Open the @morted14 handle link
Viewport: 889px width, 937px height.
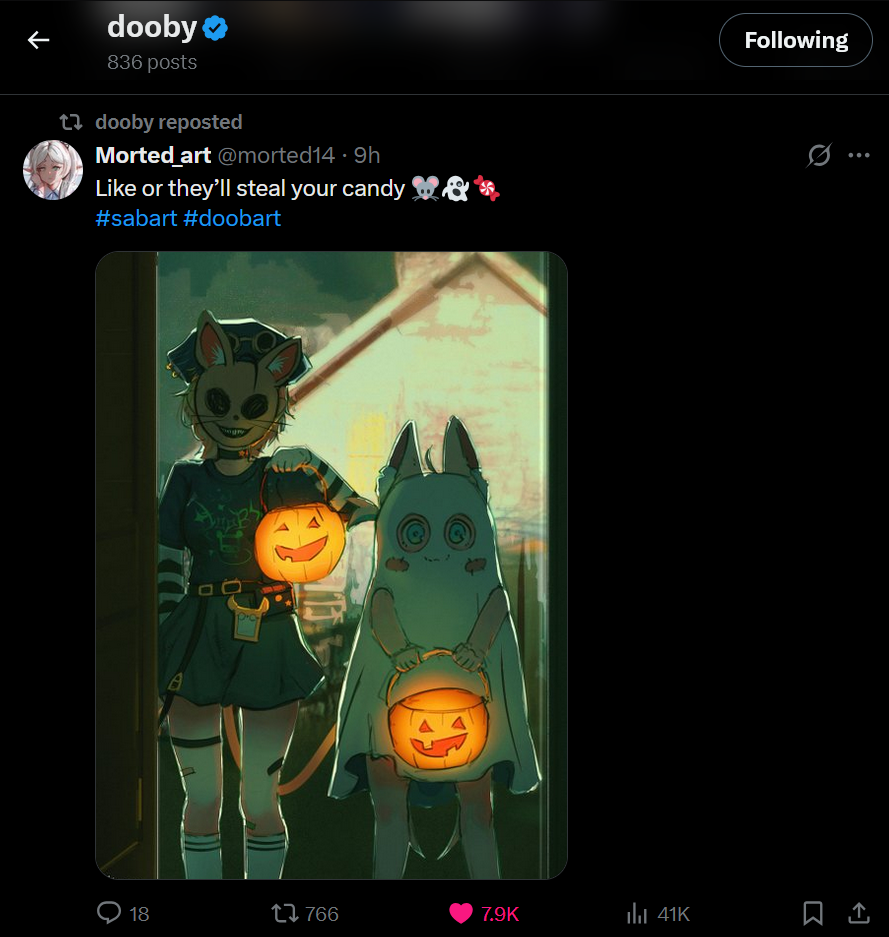pyautogui.click(x=276, y=155)
